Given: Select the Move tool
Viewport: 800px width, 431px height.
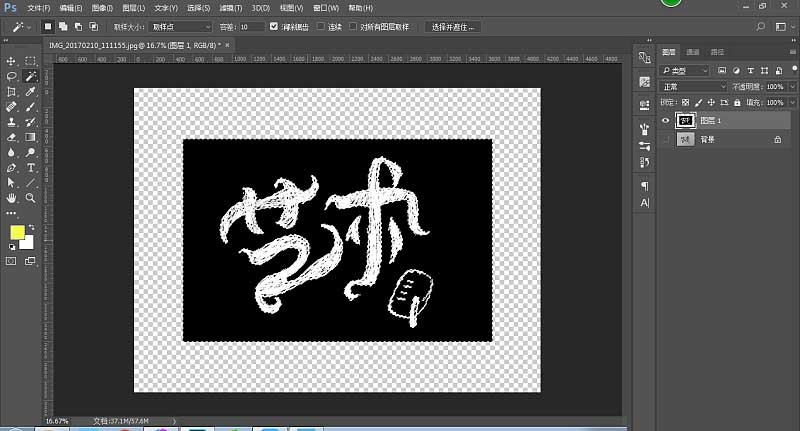Looking at the screenshot, I should pos(11,61).
